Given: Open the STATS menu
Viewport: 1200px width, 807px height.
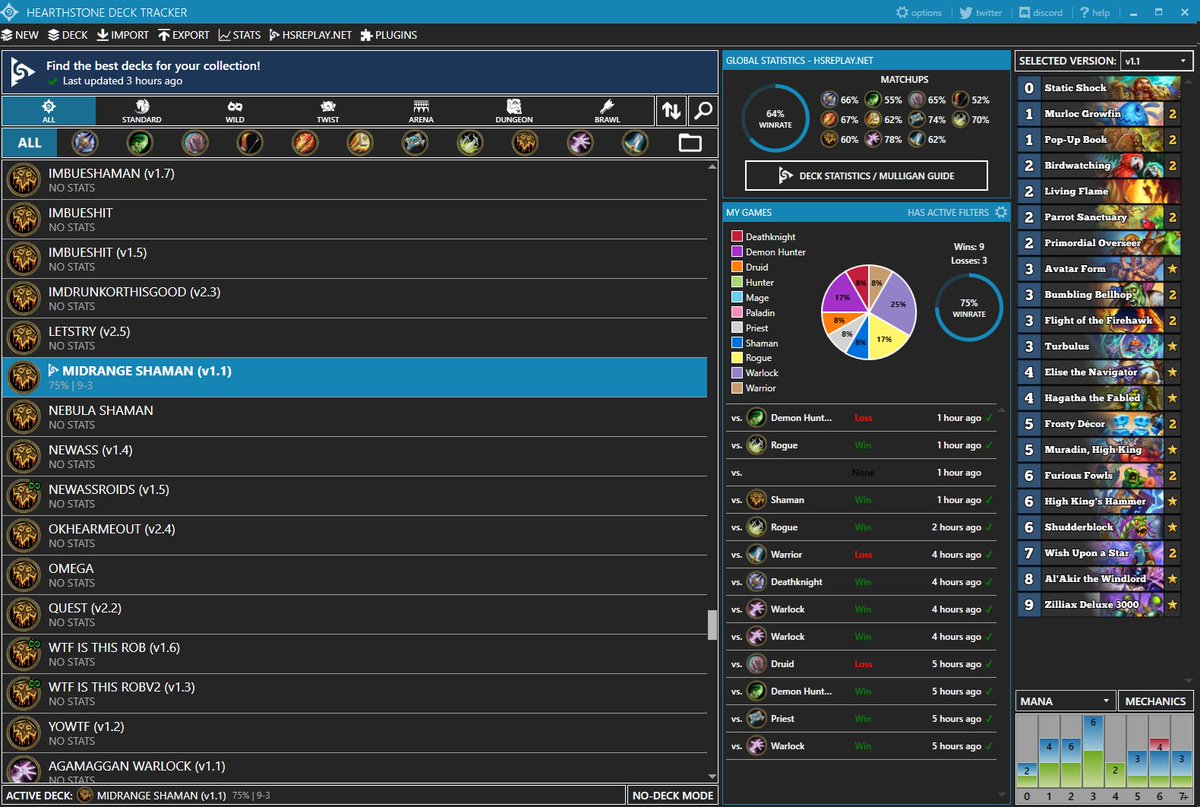Looking at the screenshot, I should pos(240,35).
